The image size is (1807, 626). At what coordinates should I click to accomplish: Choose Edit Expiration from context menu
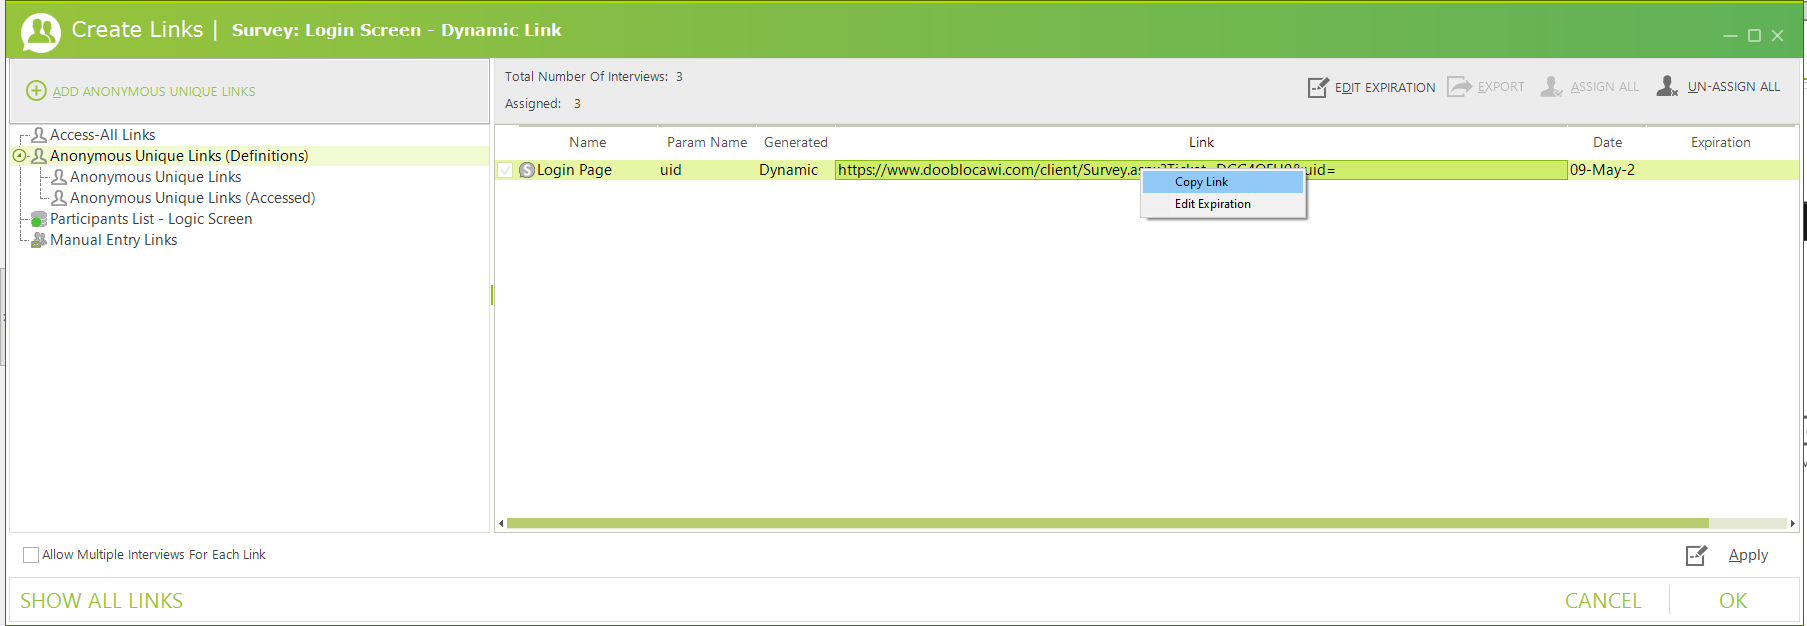pos(1223,204)
